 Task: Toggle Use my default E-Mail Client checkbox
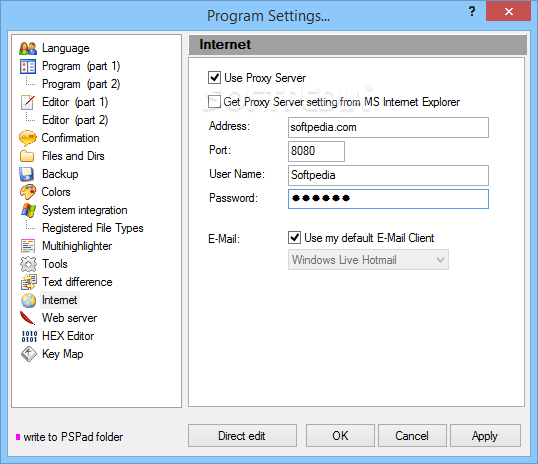294,237
